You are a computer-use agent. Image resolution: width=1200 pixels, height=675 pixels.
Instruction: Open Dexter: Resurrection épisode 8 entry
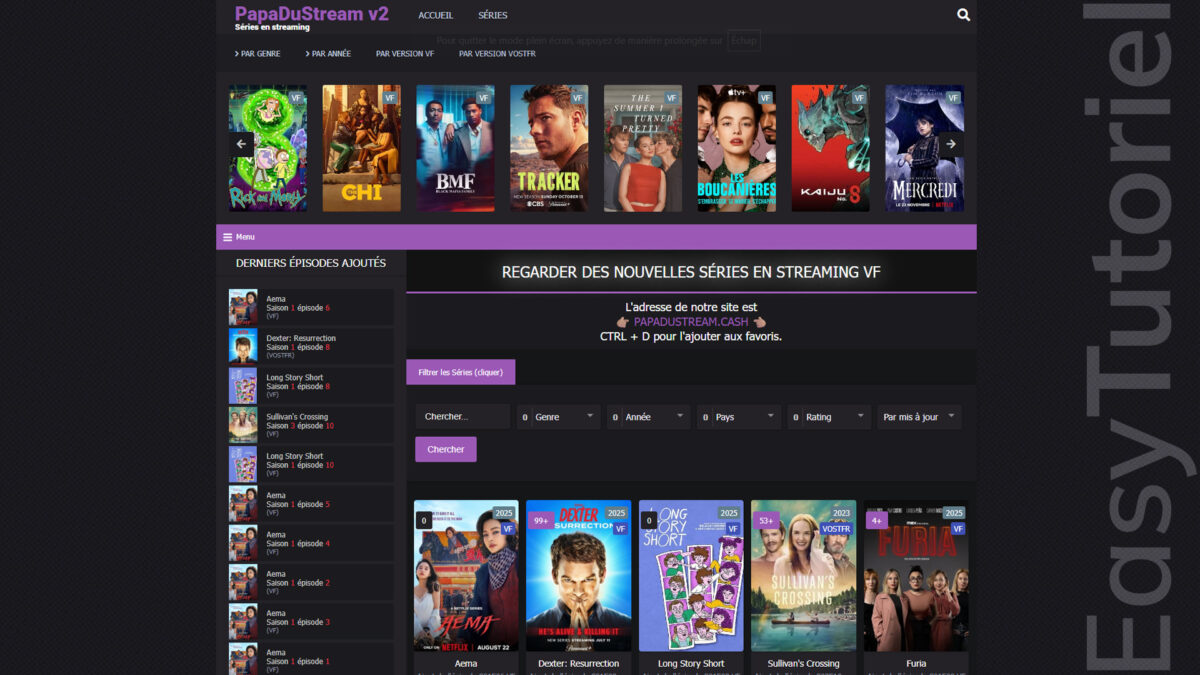[310, 346]
